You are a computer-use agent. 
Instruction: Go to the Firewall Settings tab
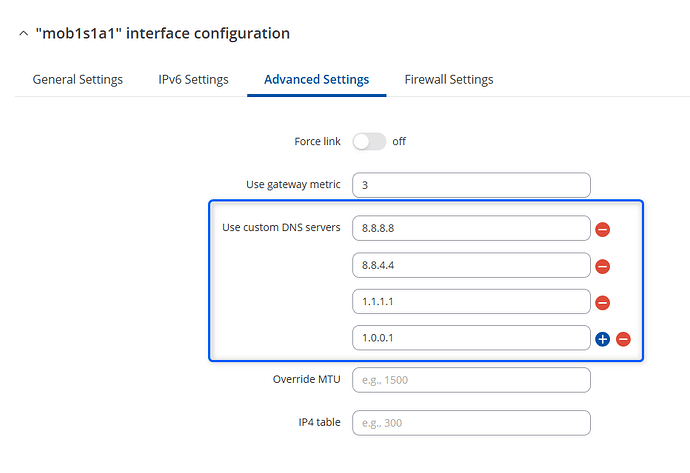pyautogui.click(x=449, y=80)
